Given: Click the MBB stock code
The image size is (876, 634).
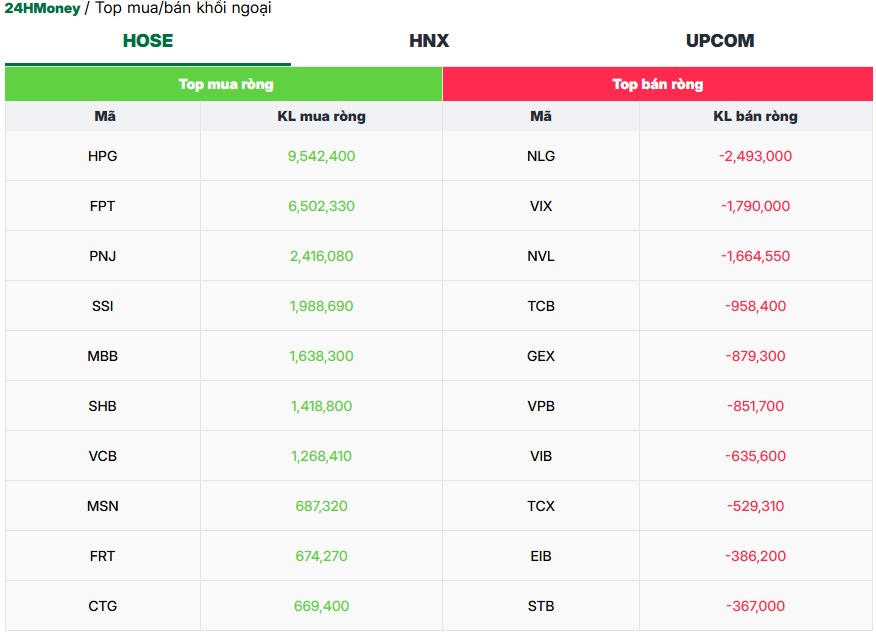Looking at the screenshot, I should [x=103, y=356].
